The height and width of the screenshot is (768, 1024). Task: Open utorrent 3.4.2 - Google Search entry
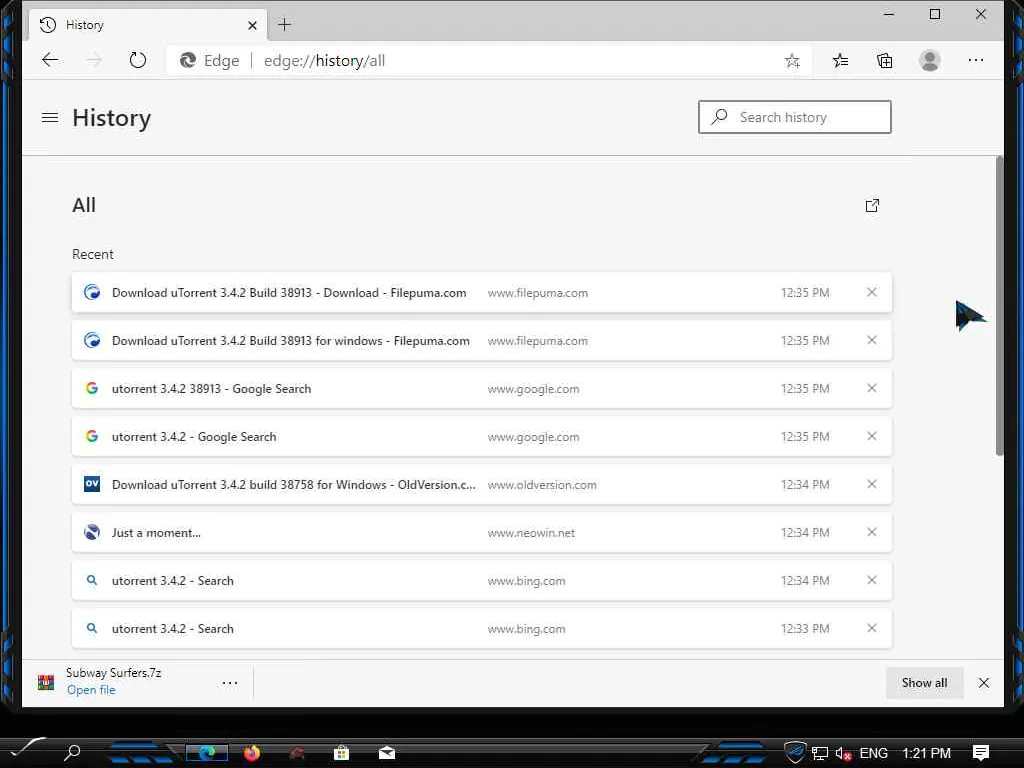(482, 436)
